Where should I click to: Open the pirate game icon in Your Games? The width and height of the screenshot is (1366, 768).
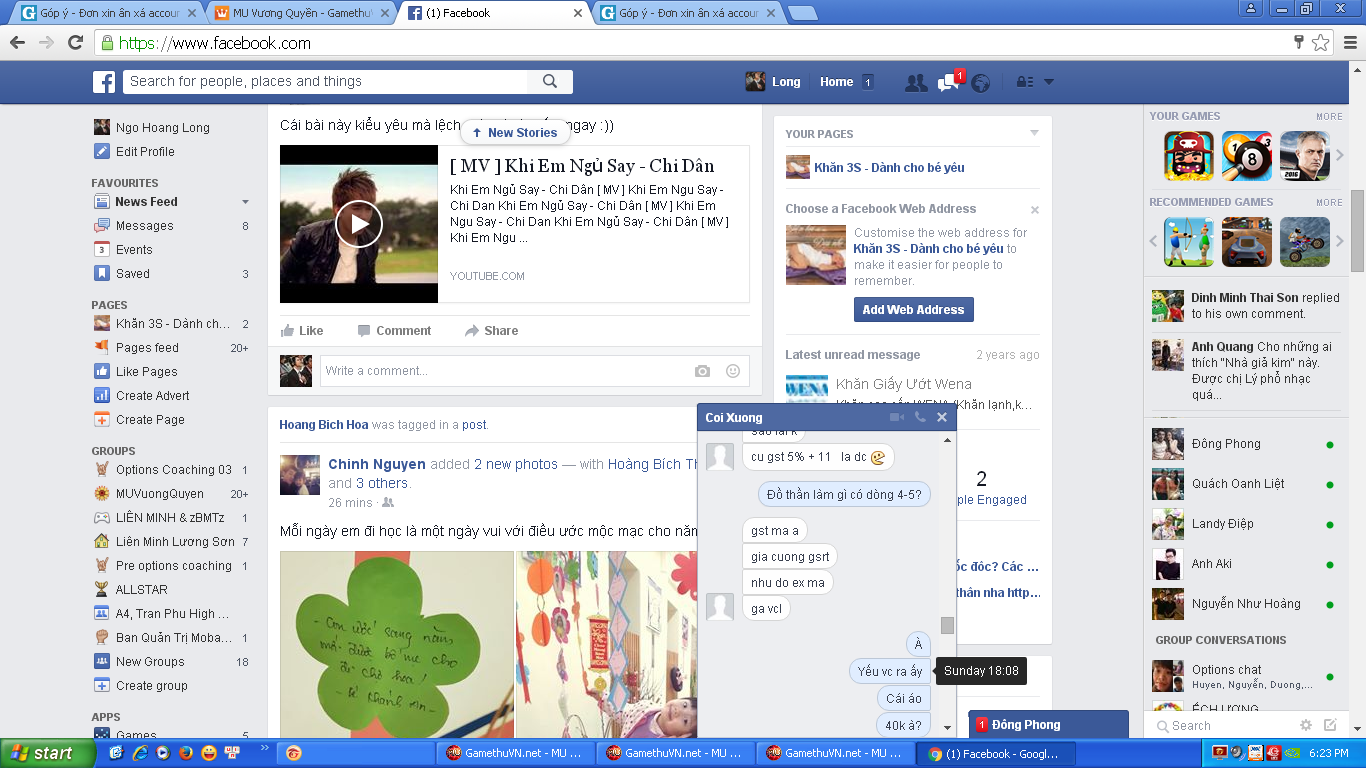[1189, 156]
